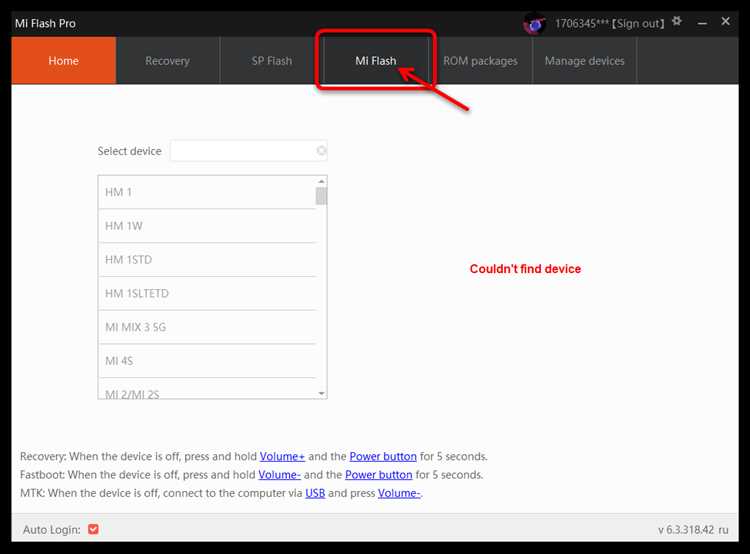Image resolution: width=750 pixels, height=554 pixels.
Task: Open settings via the gear icon
Action: point(677,21)
